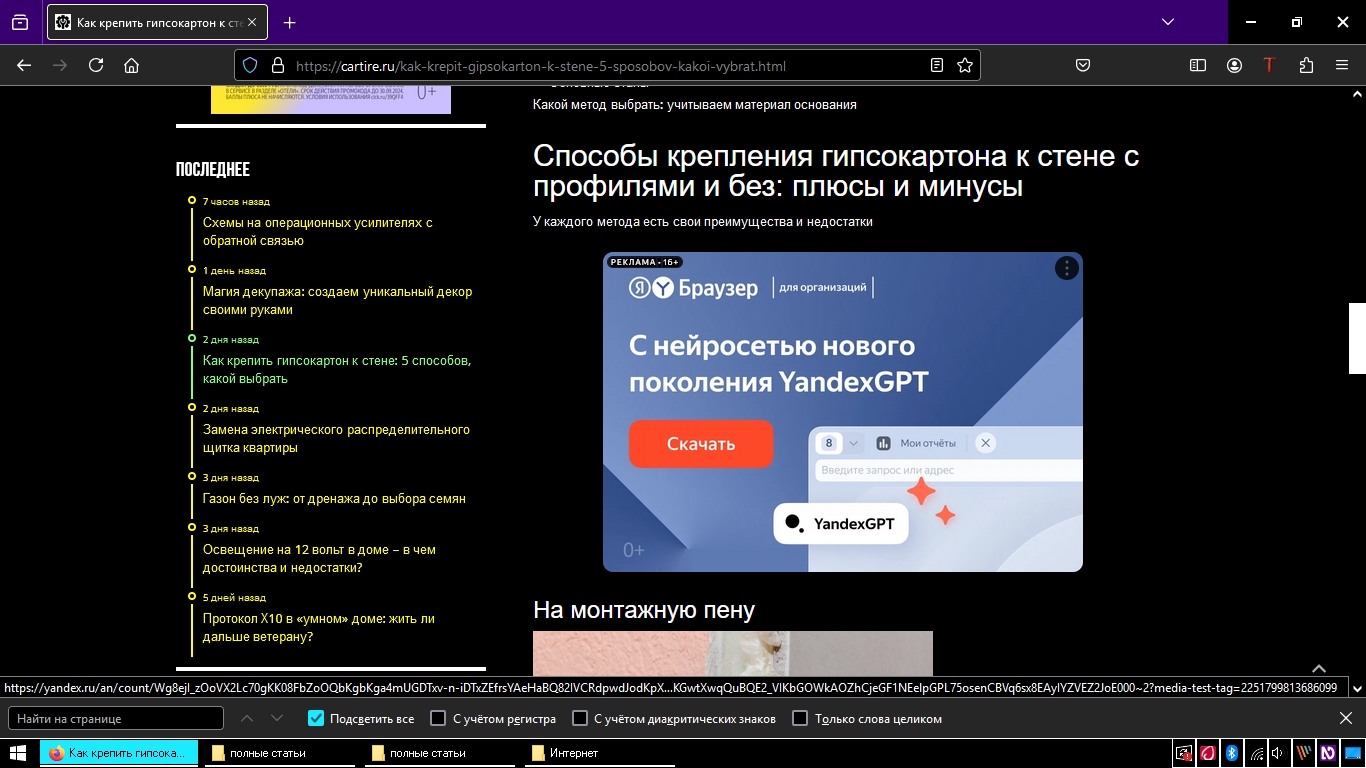The height and width of the screenshot is (768, 1366).
Task: Go to next find match arrow
Action: coord(277,718)
